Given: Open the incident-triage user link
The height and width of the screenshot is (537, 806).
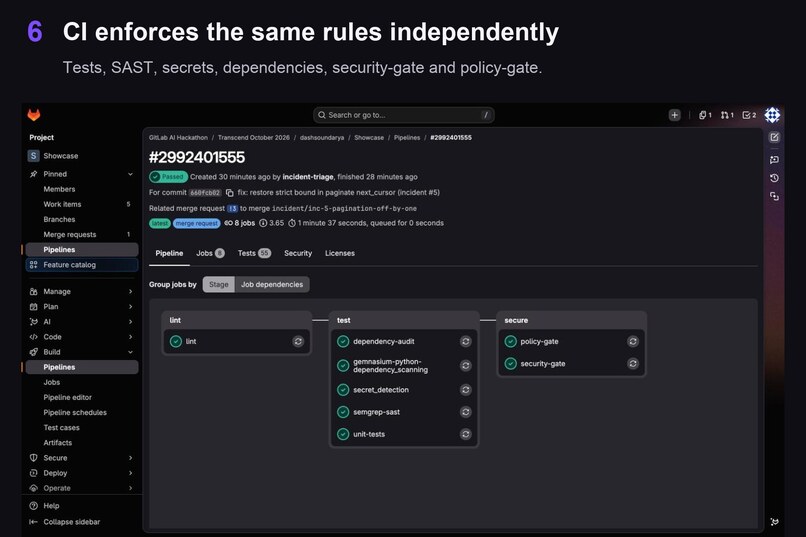Looking at the screenshot, I should pos(308,177).
